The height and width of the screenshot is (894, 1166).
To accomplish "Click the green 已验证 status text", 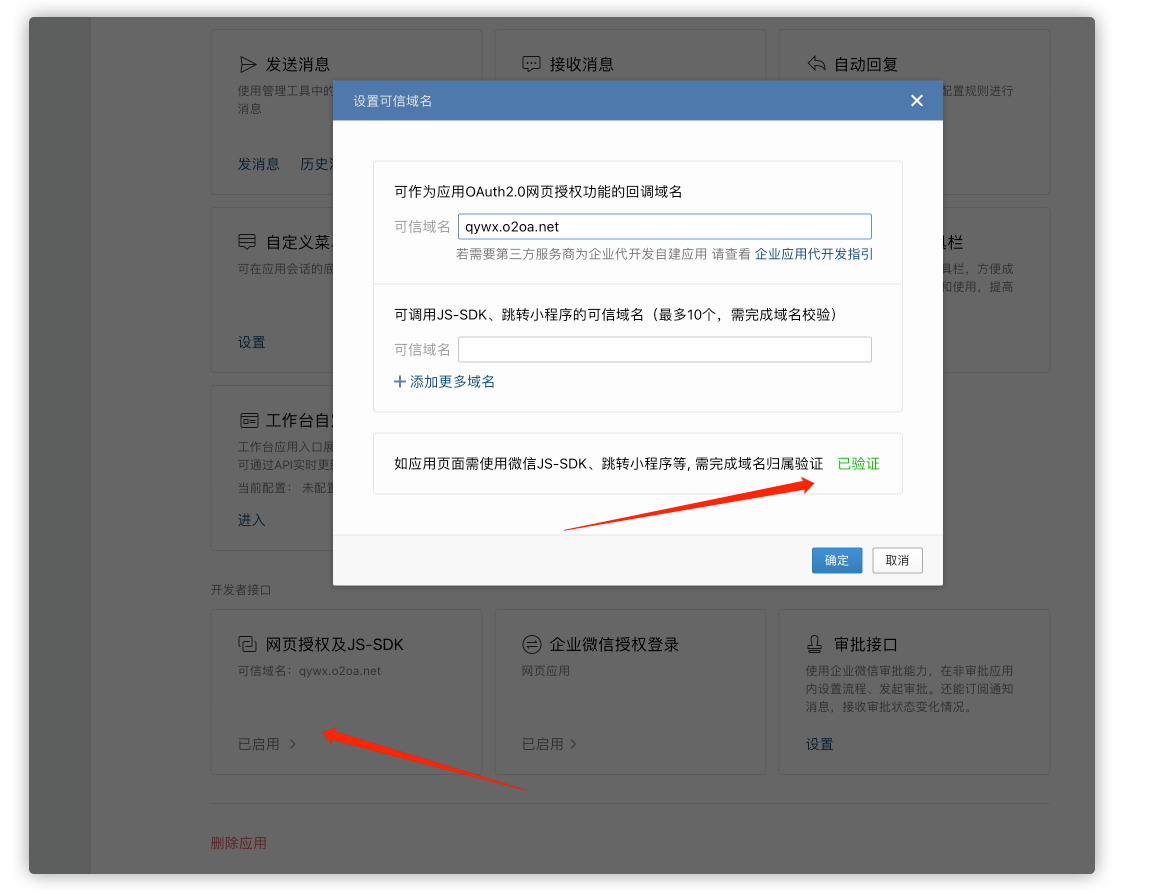I will [x=858, y=464].
